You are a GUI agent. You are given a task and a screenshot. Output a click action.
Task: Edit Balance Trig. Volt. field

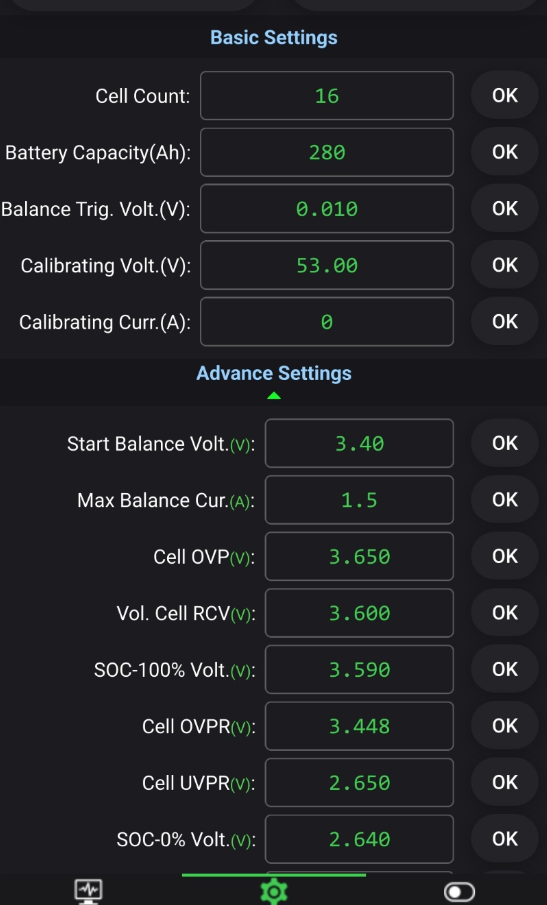[x=327, y=208]
